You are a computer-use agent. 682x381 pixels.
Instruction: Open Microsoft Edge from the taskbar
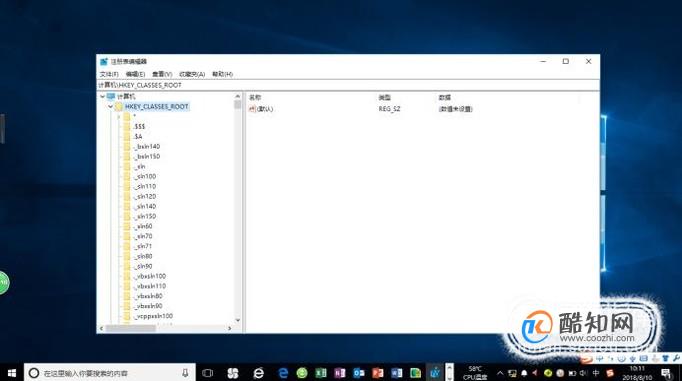(283, 373)
